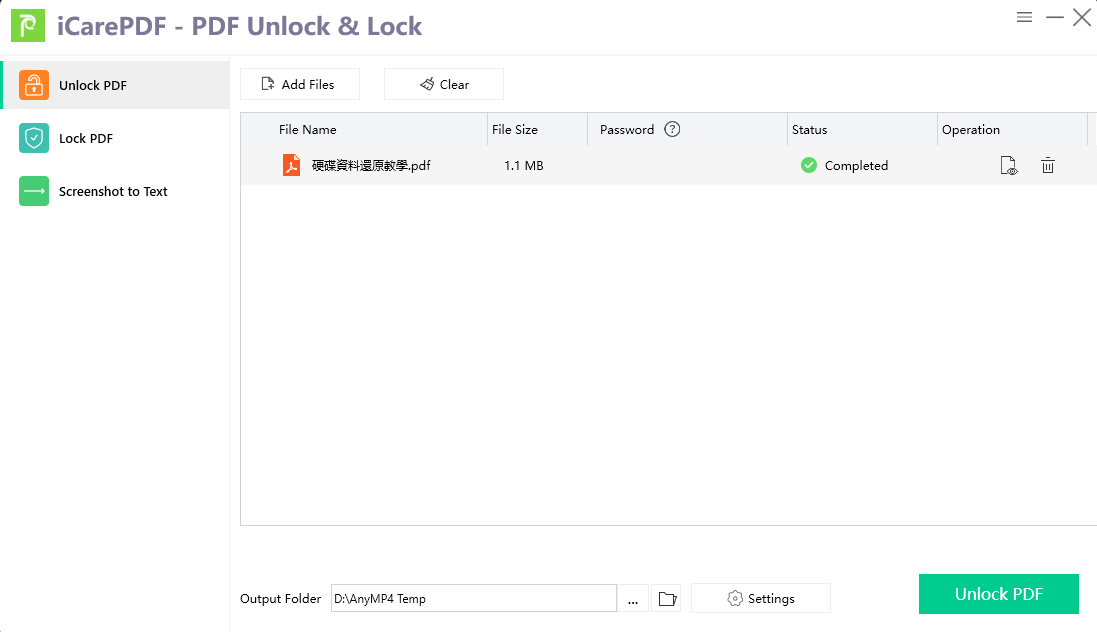Image resolution: width=1097 pixels, height=632 pixels.
Task: Select the Unlock PDF orange padlock icon
Action: 34,85
